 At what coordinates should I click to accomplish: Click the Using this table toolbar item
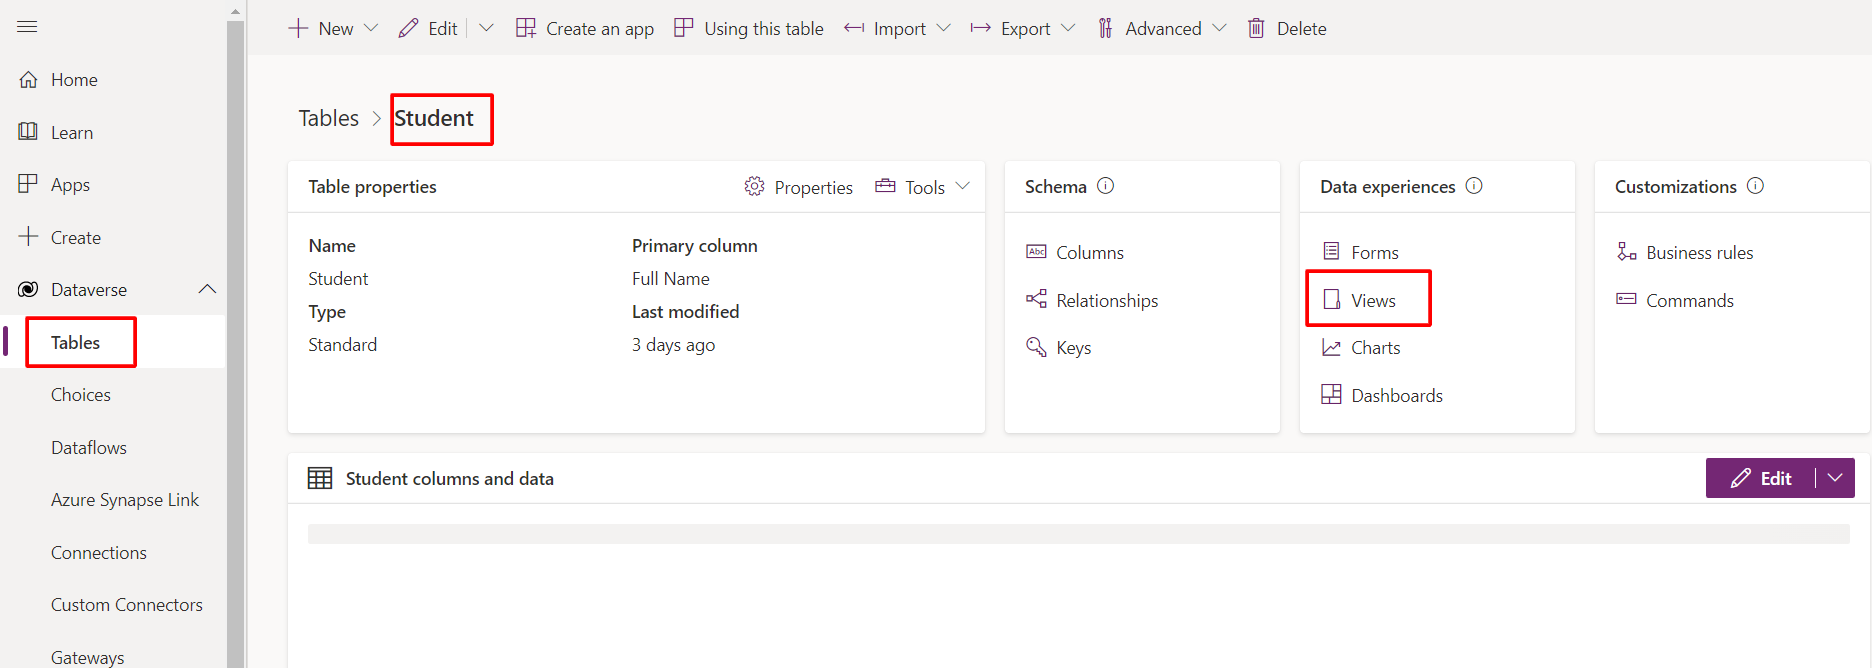point(749,28)
